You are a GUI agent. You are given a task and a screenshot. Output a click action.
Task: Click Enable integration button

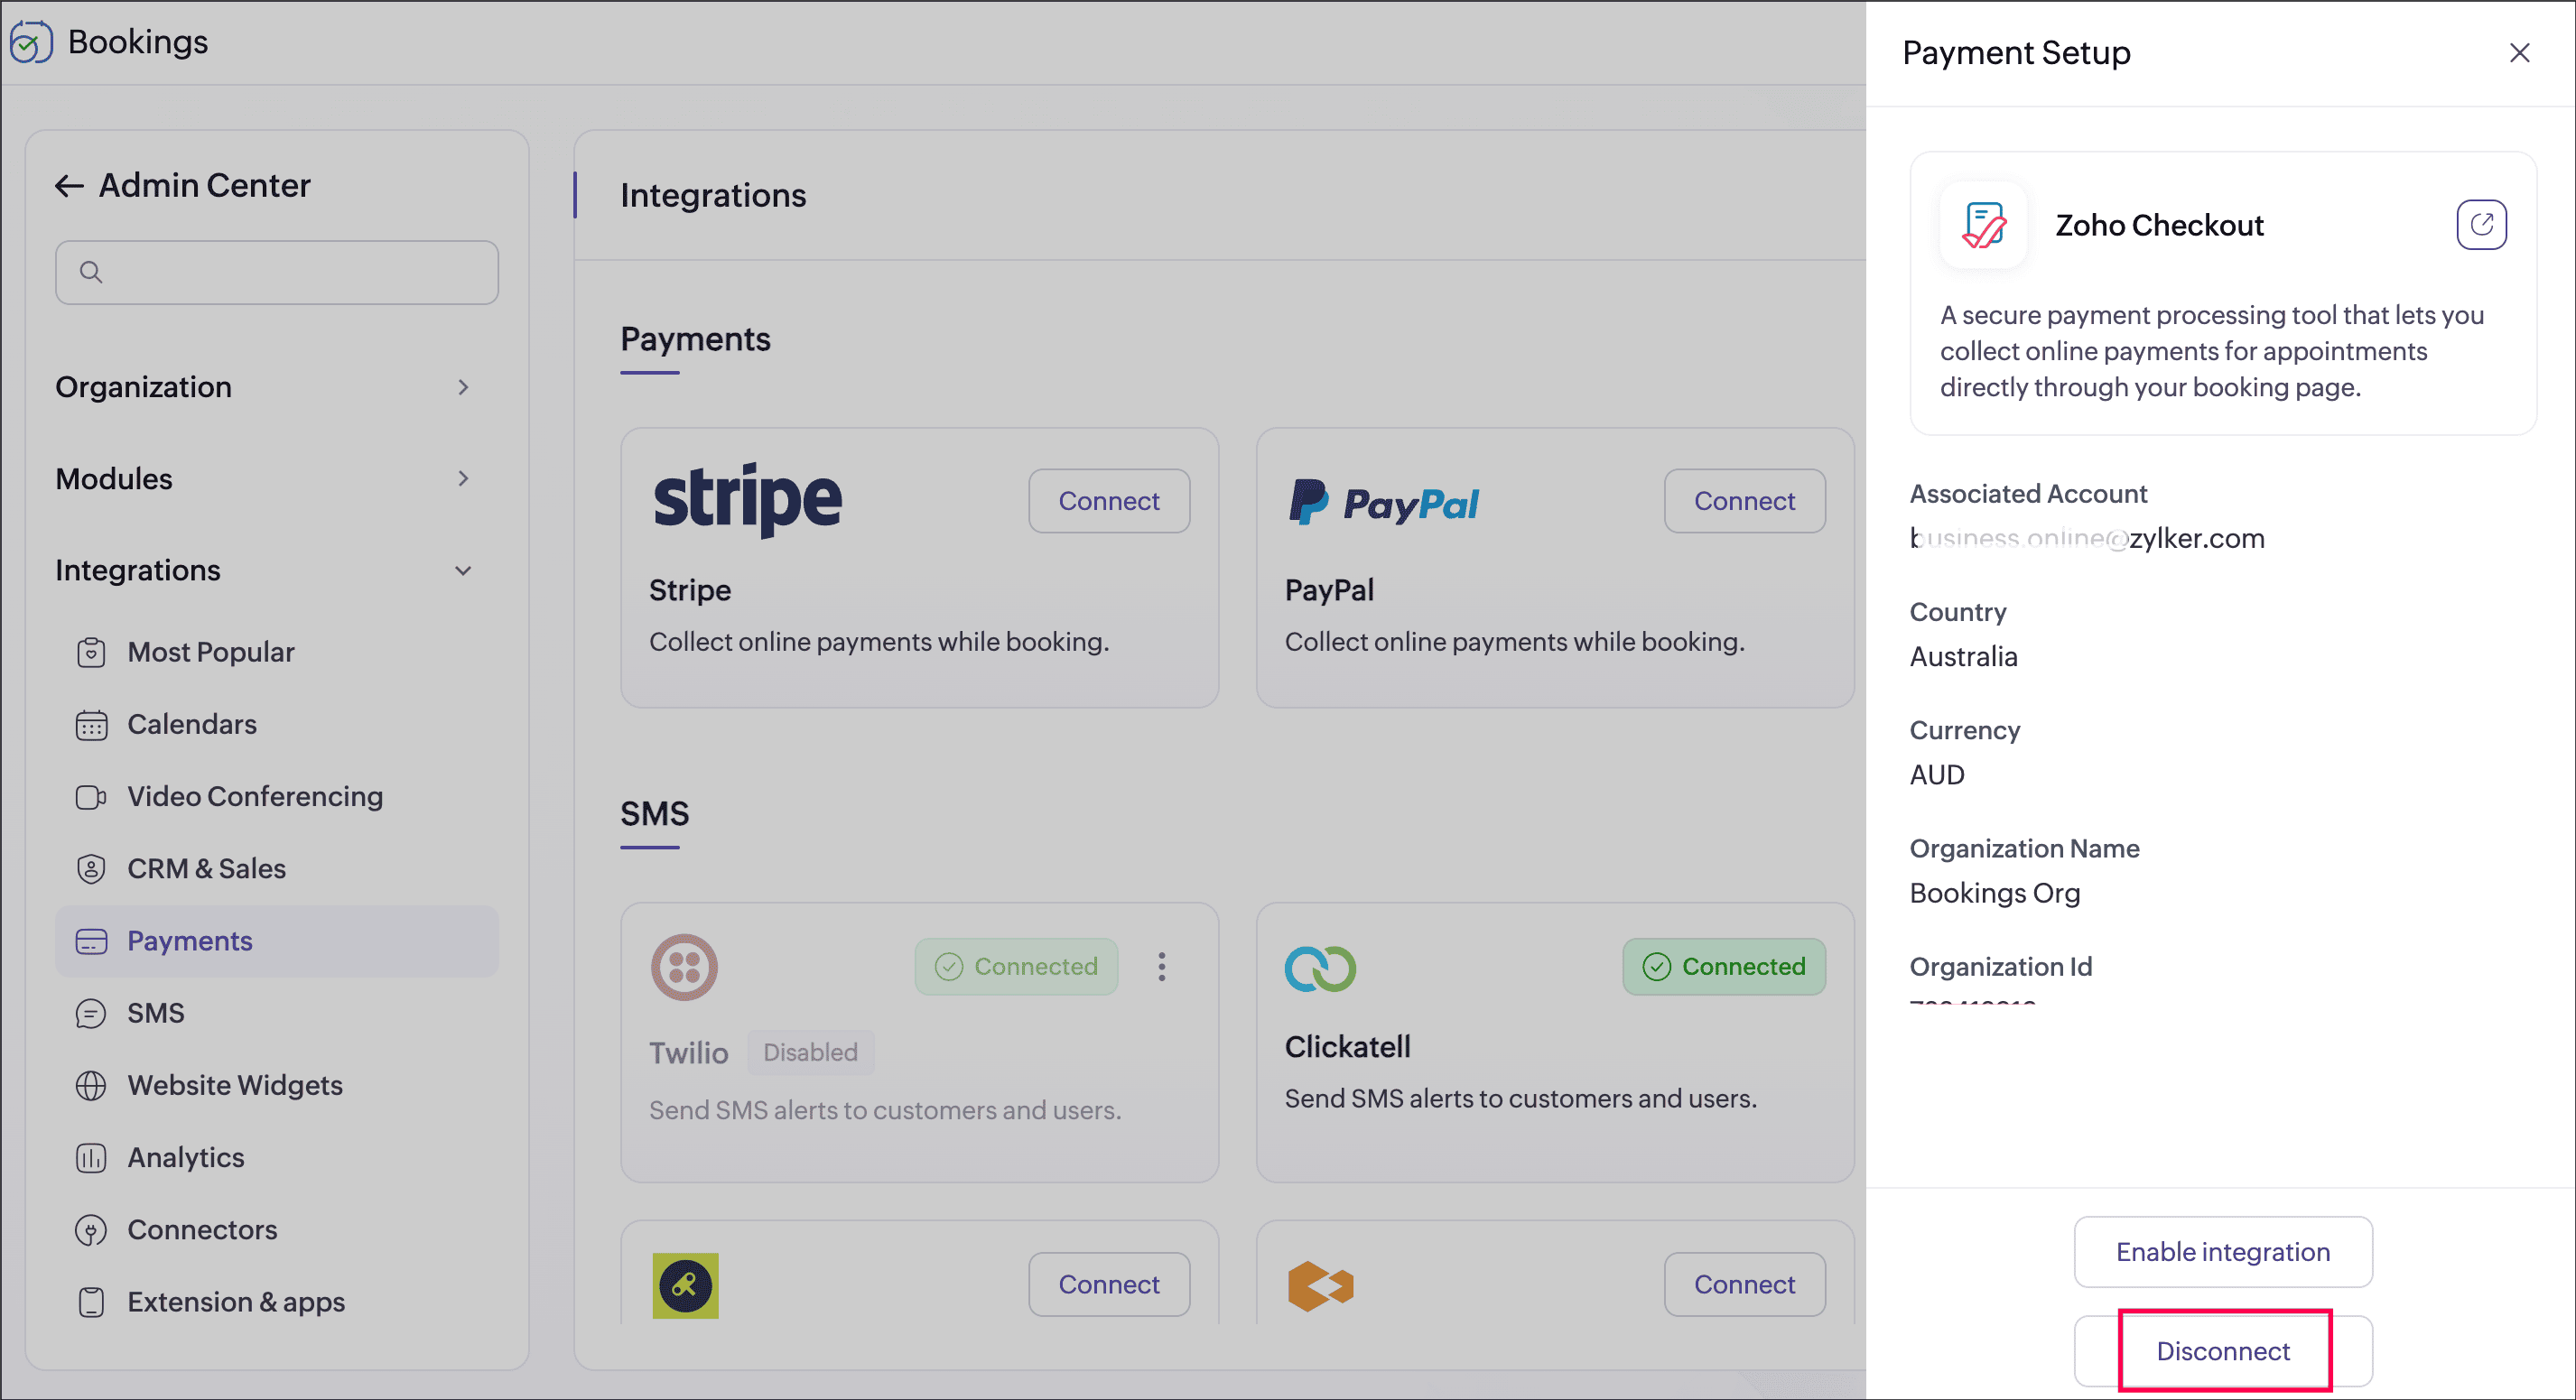pos(2222,1252)
